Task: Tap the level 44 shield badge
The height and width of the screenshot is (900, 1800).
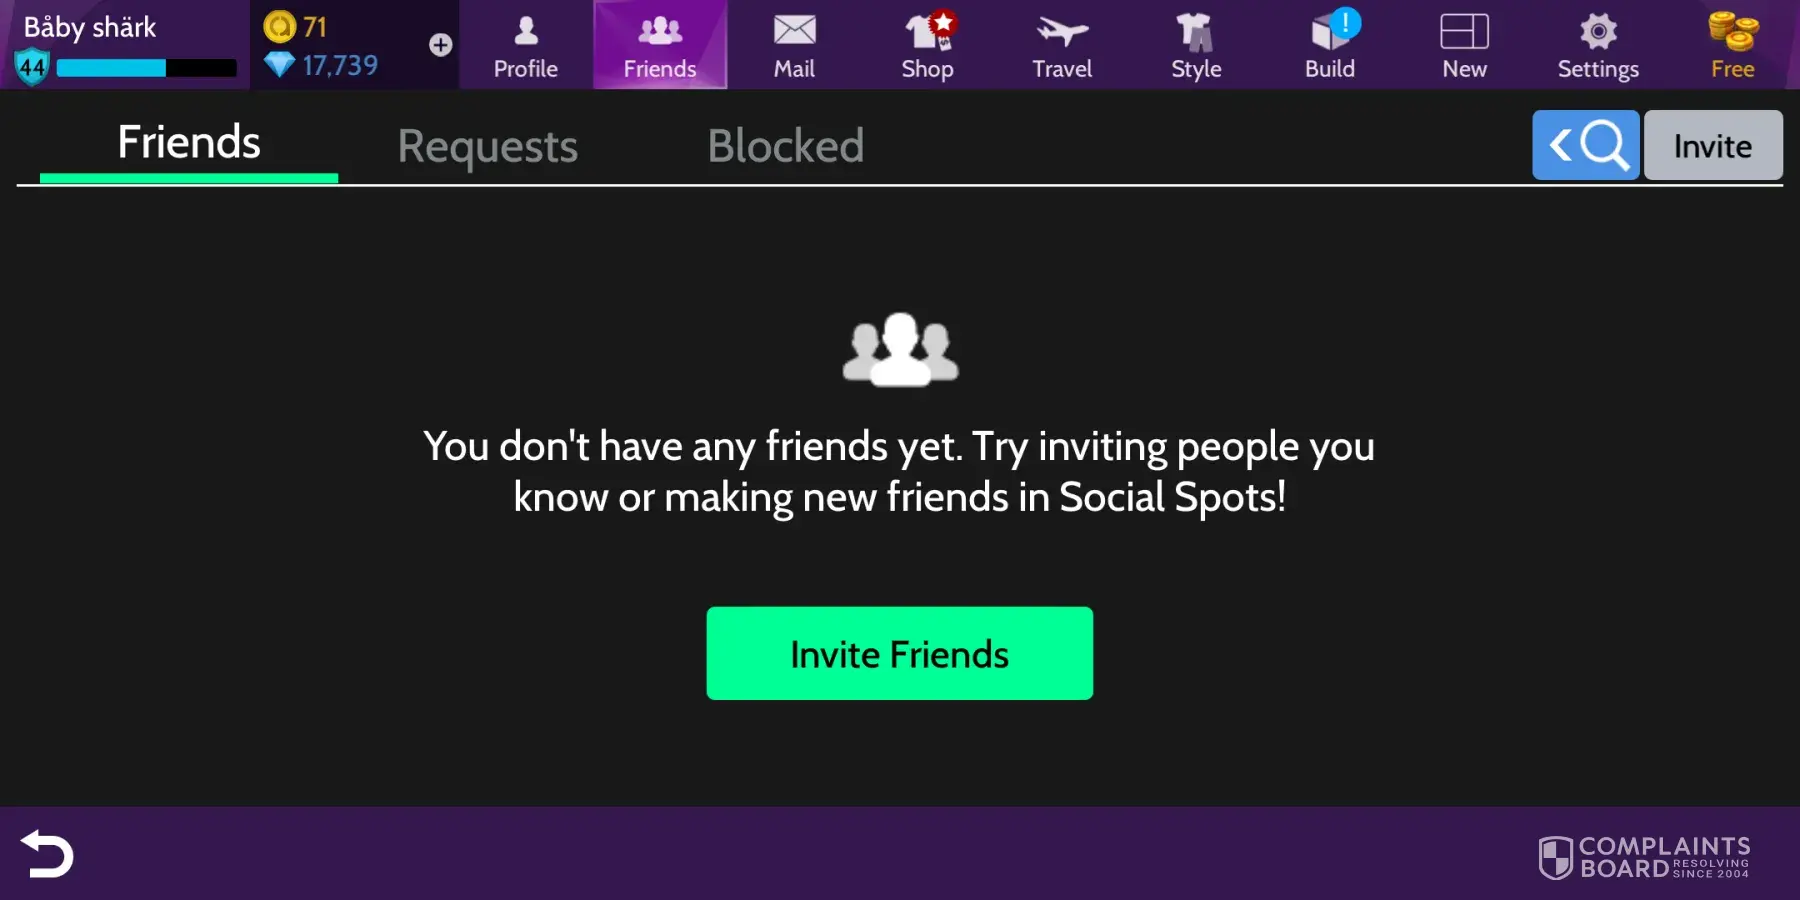Action: click(x=31, y=67)
